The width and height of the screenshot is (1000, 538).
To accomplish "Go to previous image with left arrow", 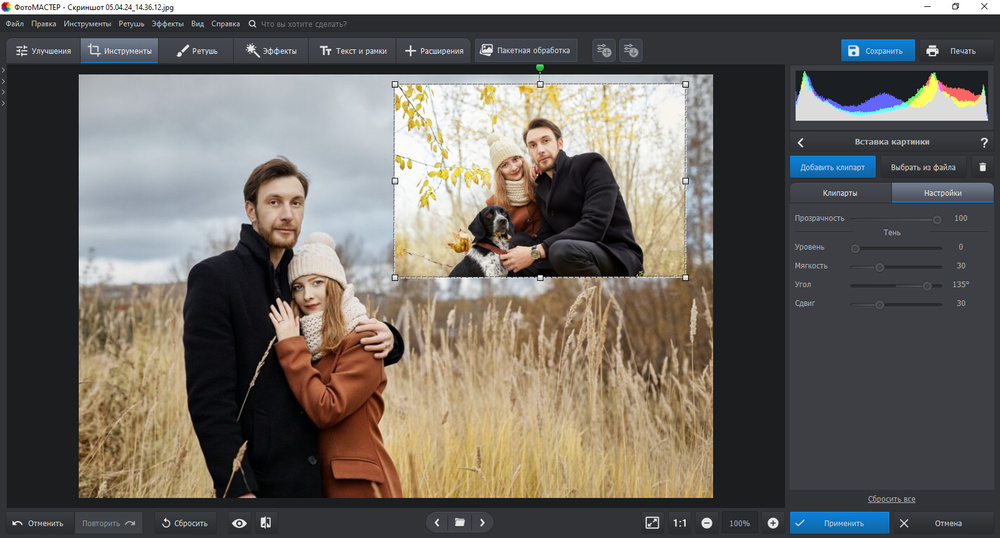I will (437, 522).
